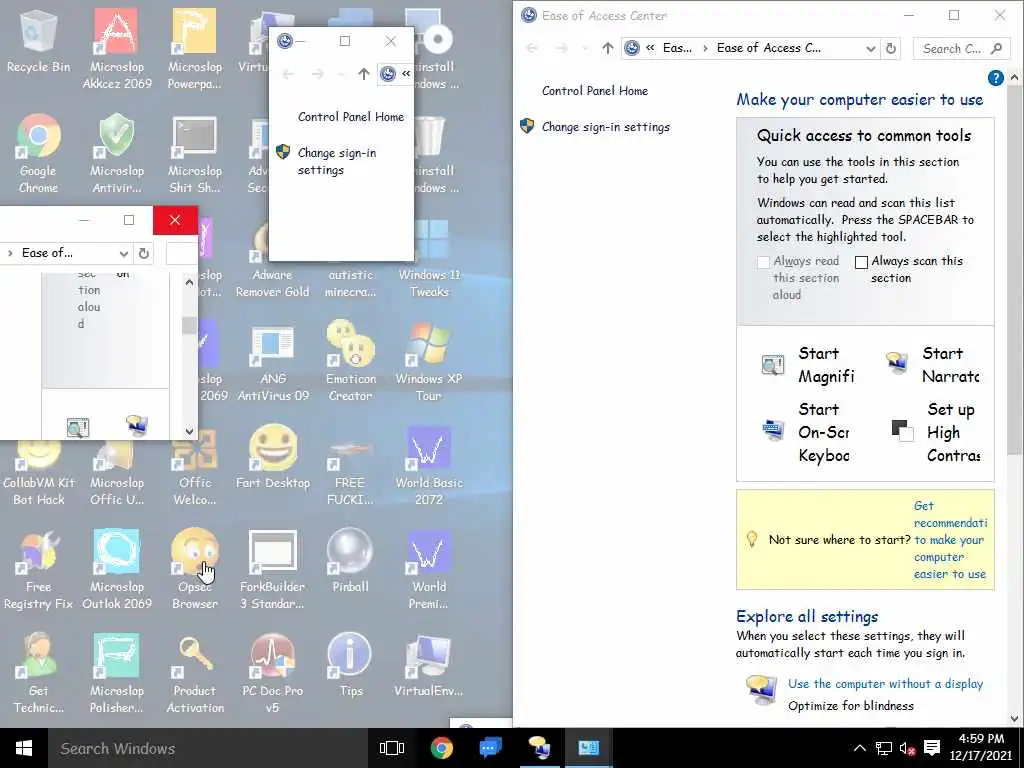Open Microslop Antivir... shield icon
Image resolution: width=1024 pixels, height=768 pixels.
point(117,153)
